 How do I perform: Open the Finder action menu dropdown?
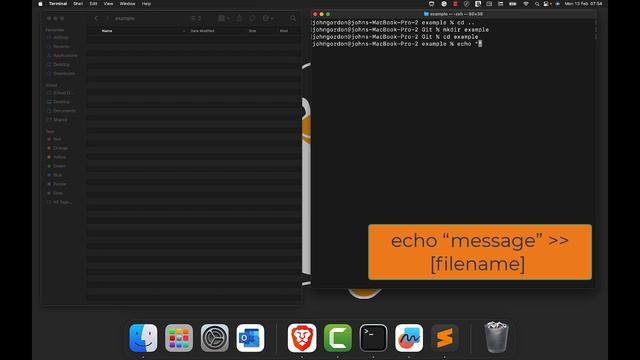(x=268, y=18)
